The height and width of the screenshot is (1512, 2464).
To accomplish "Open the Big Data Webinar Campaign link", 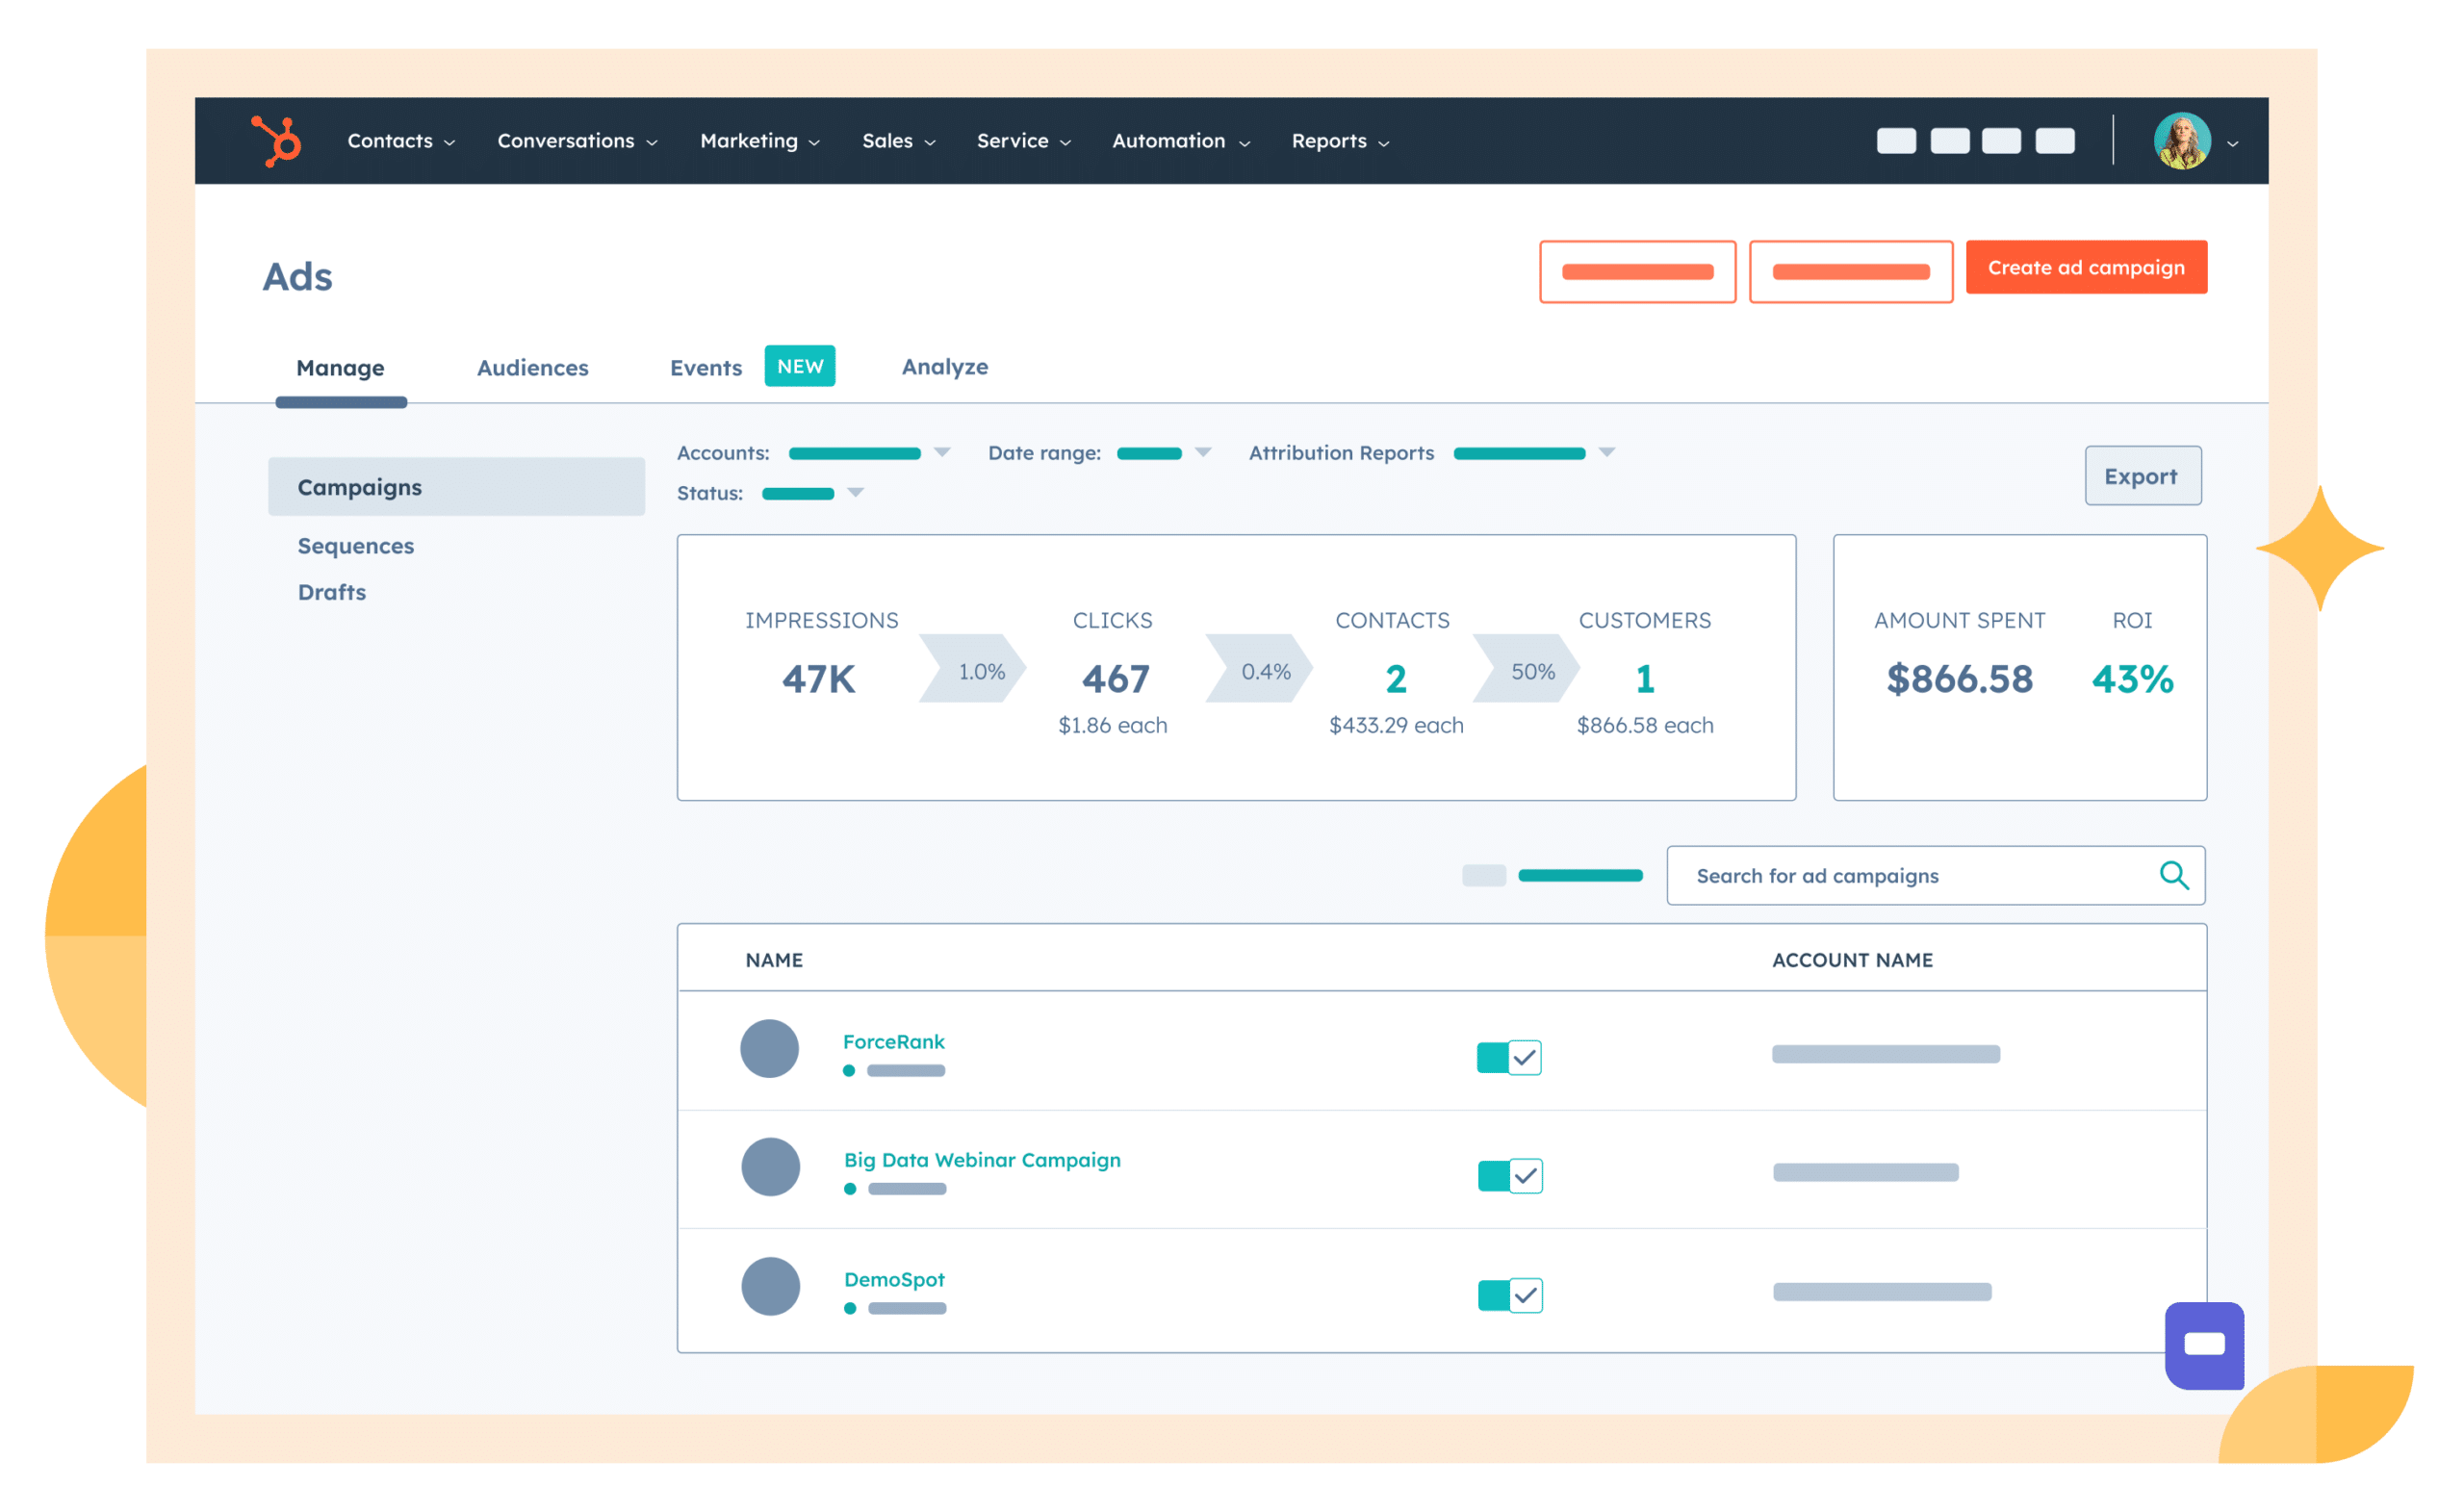I will [x=981, y=1160].
